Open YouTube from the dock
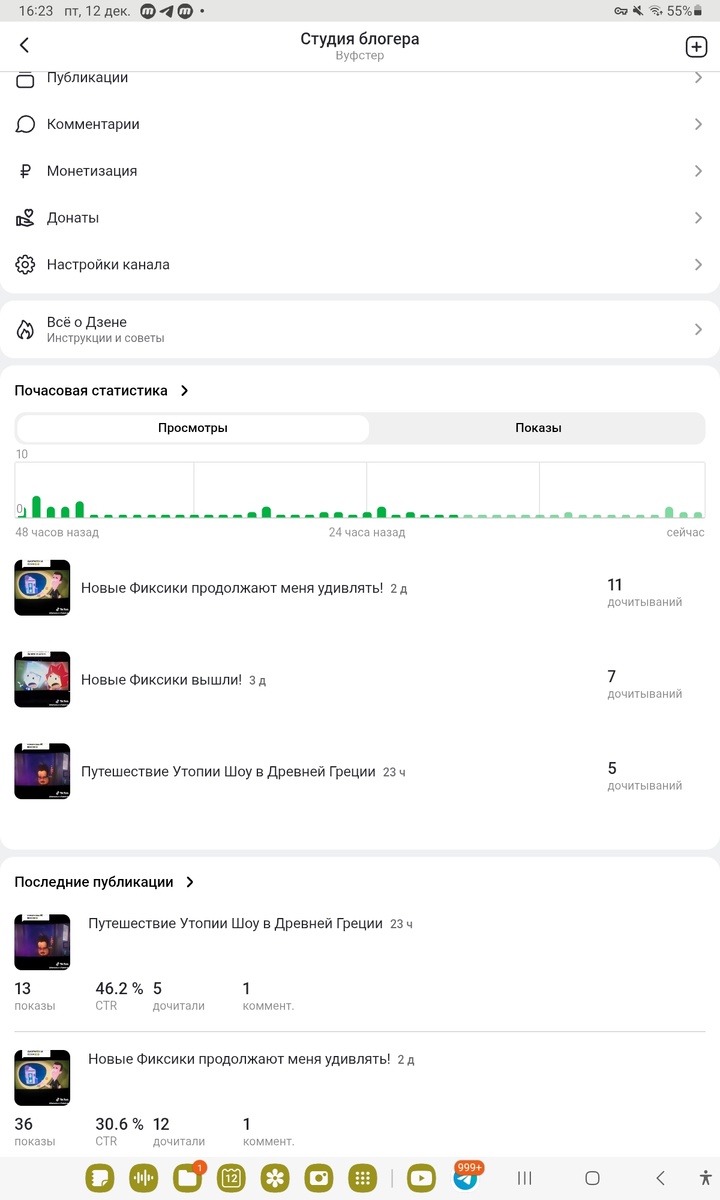The image size is (720, 1200). tap(422, 1178)
